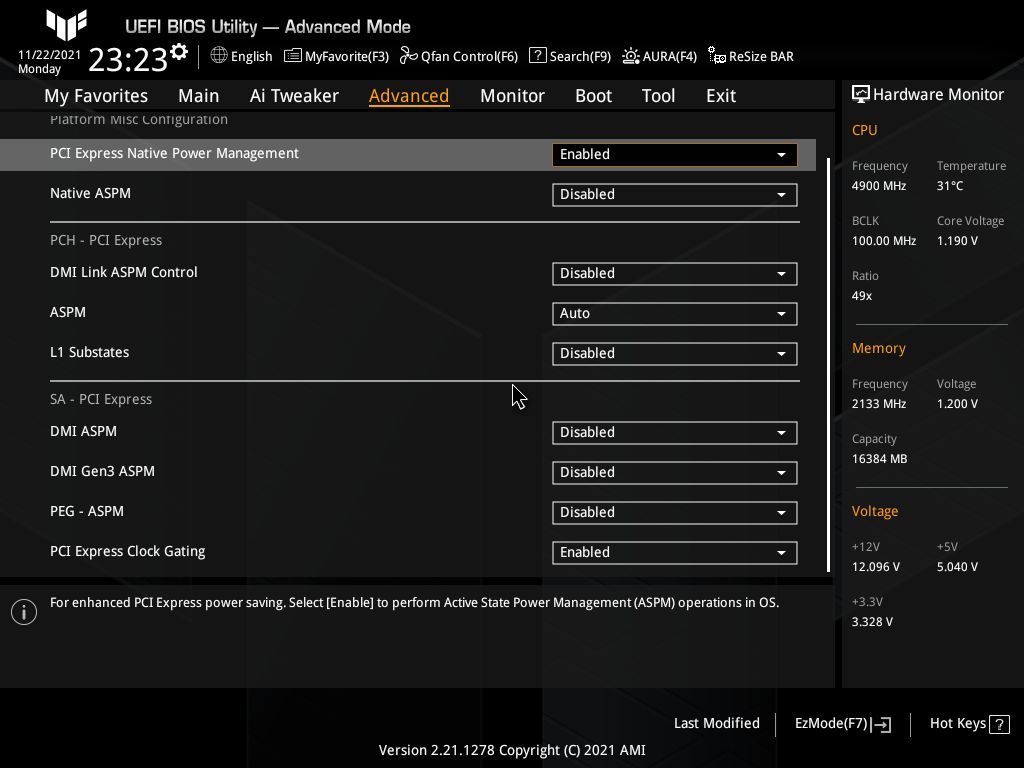
Task: Switch to the Main tab
Action: [199, 95]
